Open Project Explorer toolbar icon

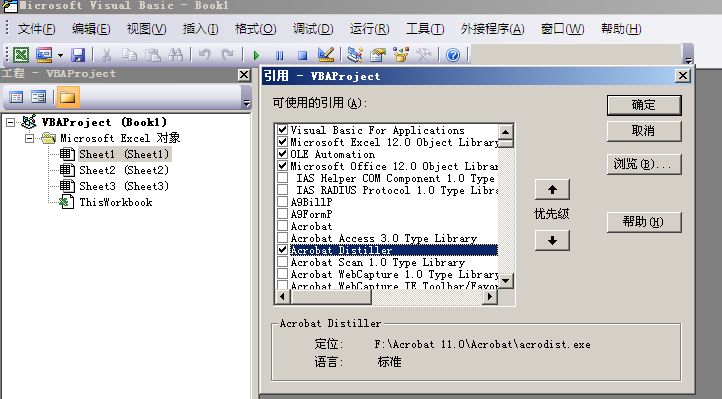click(355, 55)
